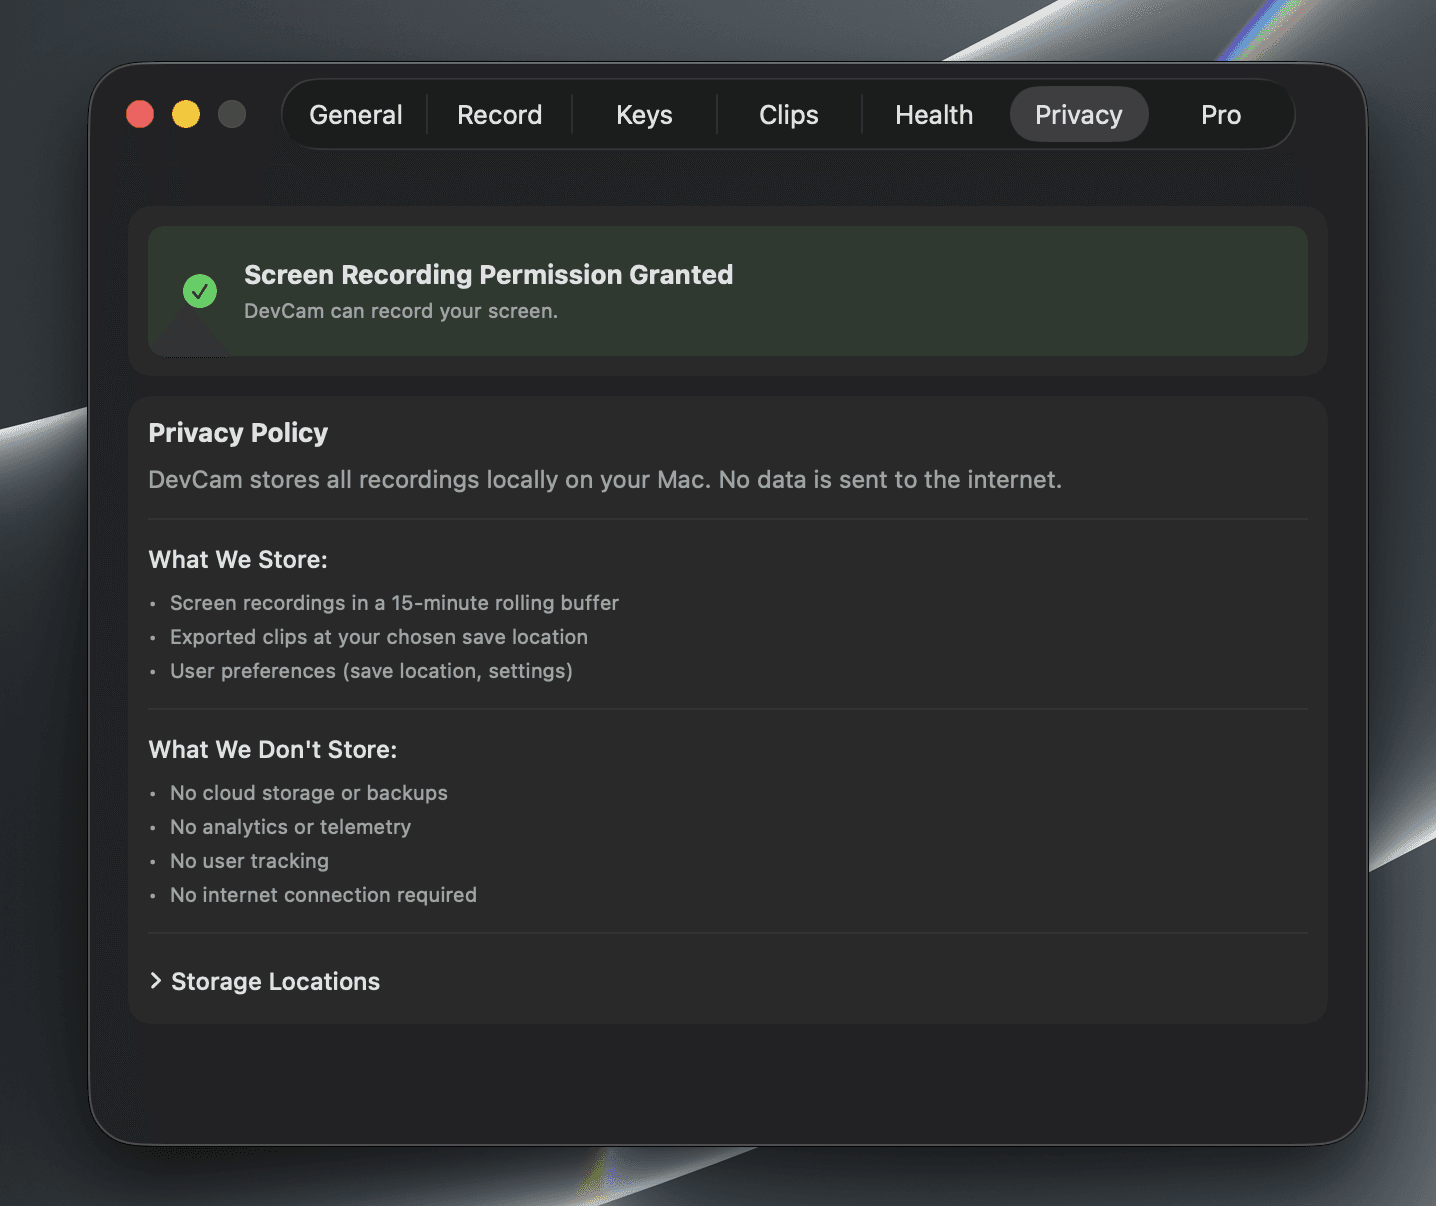Minimize the window with the yellow button
The width and height of the screenshot is (1436, 1206).
pos(186,114)
